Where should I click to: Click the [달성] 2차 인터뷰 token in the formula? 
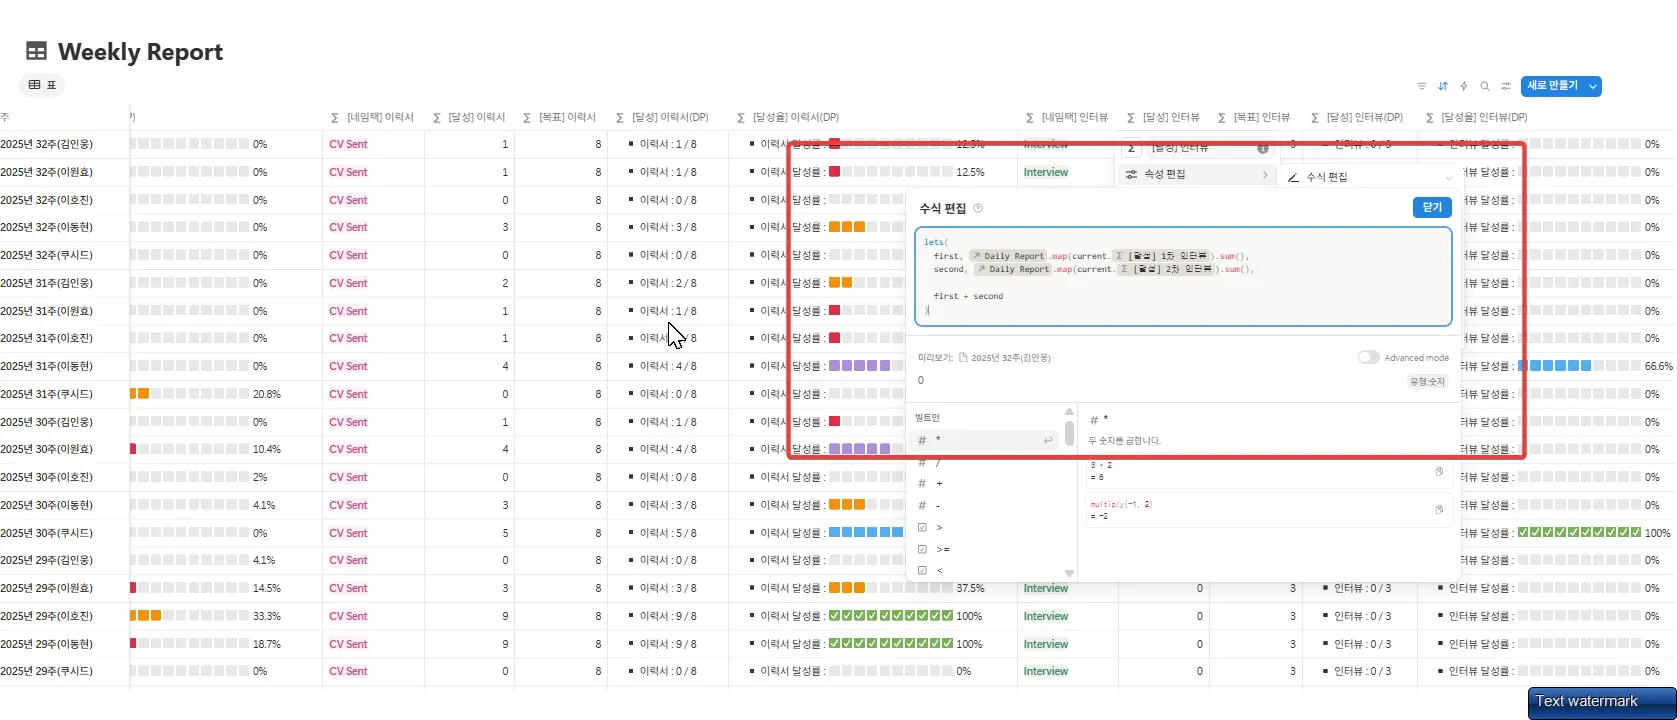(1163, 269)
